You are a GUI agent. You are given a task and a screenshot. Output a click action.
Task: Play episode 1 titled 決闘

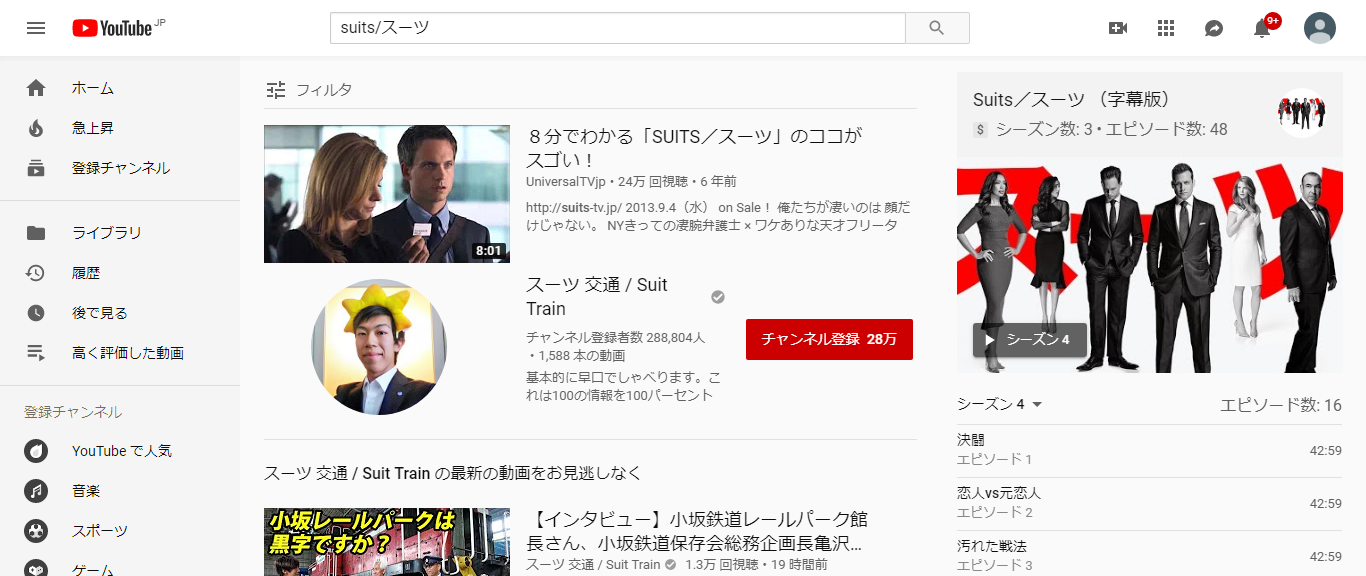1150,450
